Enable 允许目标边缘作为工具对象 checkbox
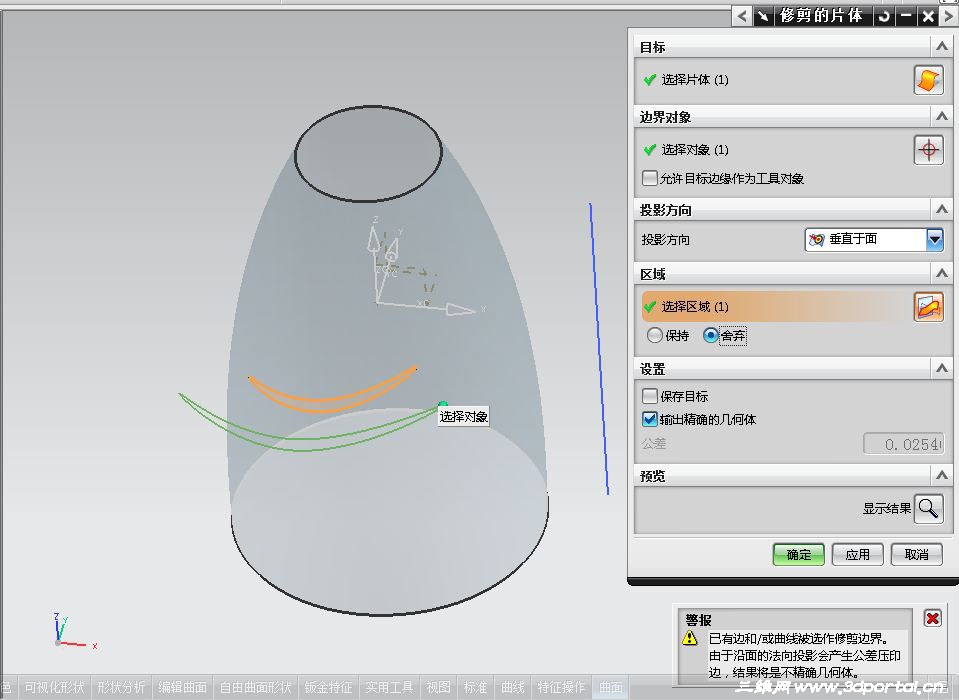The image size is (959, 700). click(x=650, y=178)
